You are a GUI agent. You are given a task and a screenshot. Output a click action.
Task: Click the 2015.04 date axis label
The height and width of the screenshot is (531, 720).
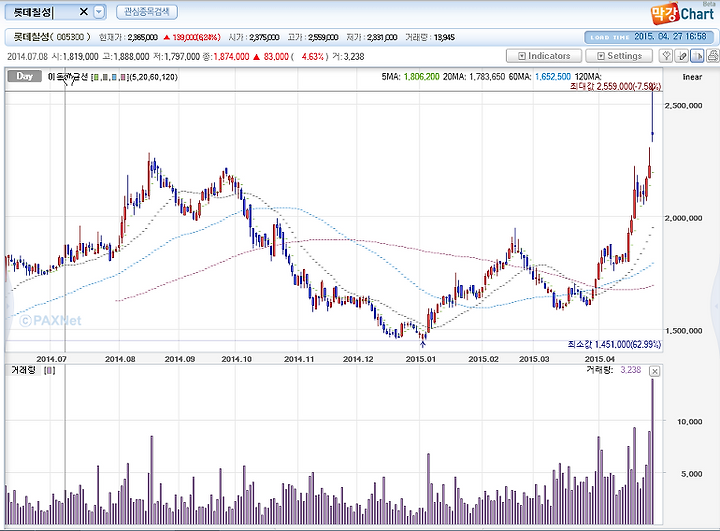599,359
